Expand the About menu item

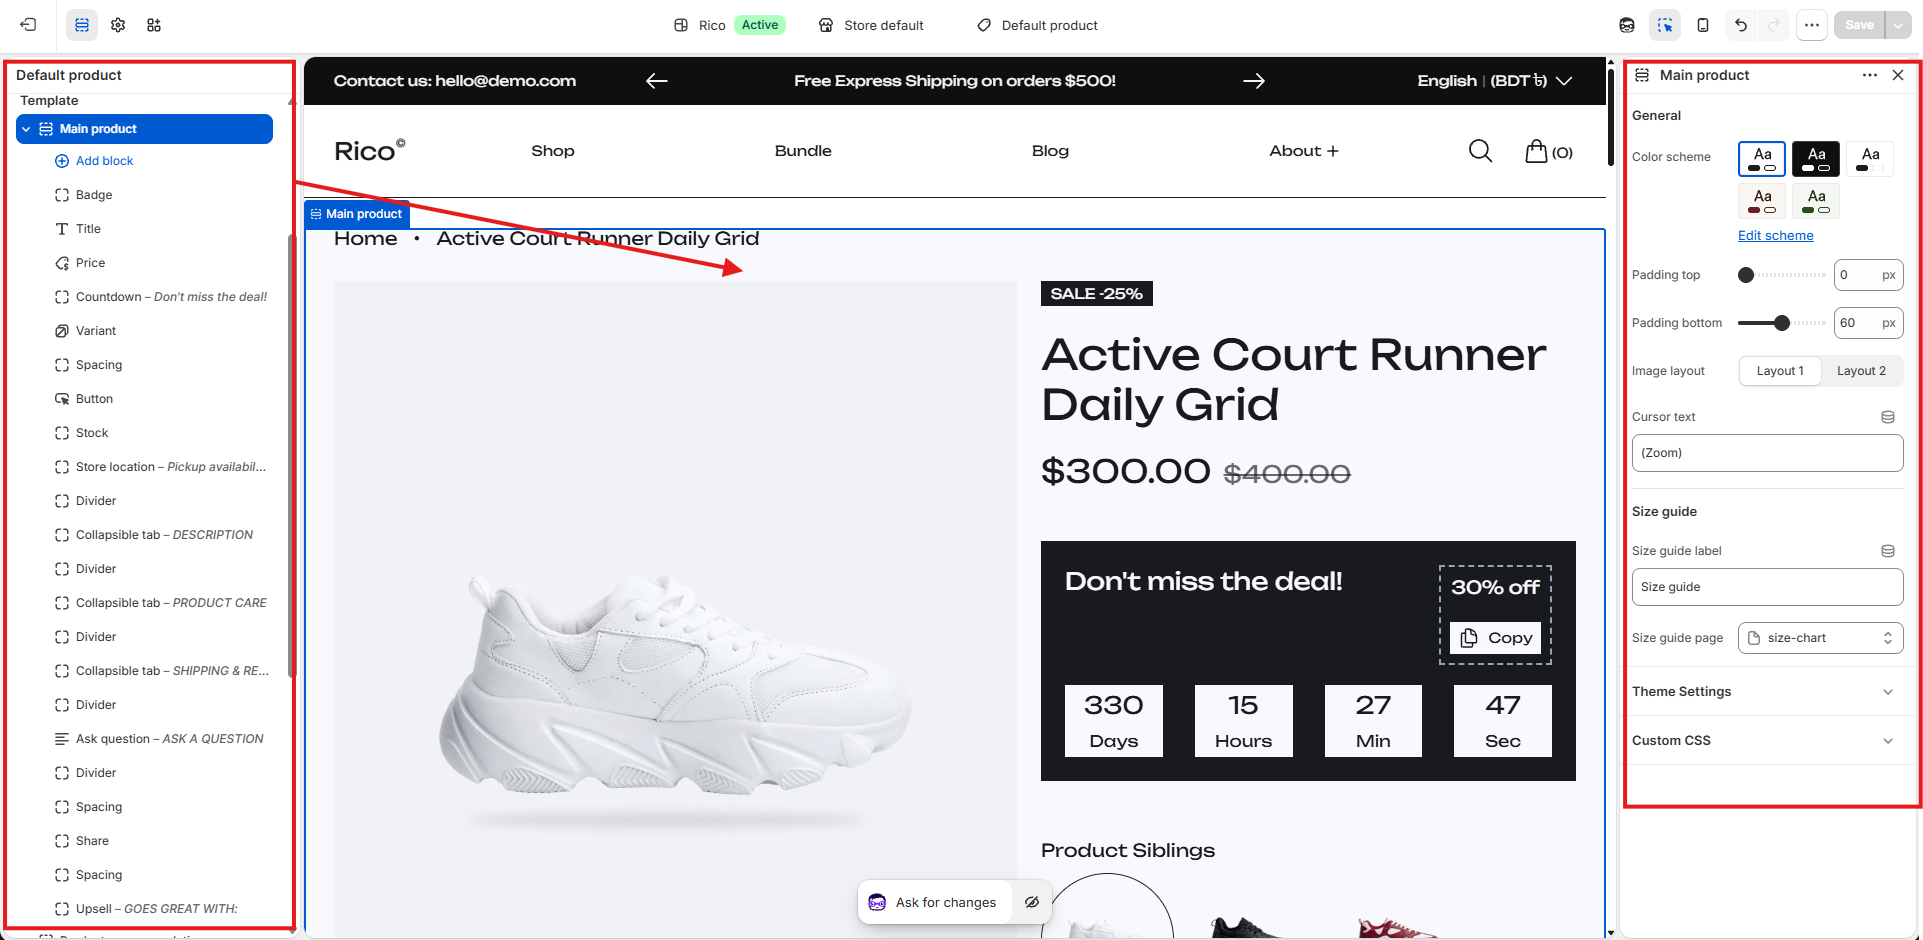[1304, 151]
